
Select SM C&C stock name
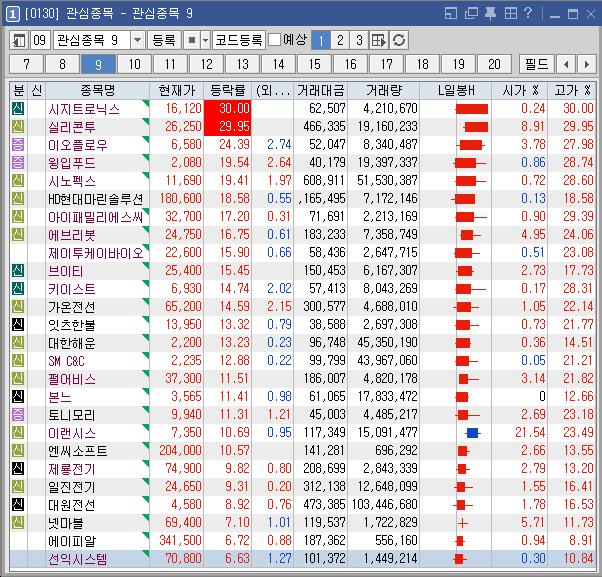(66, 361)
